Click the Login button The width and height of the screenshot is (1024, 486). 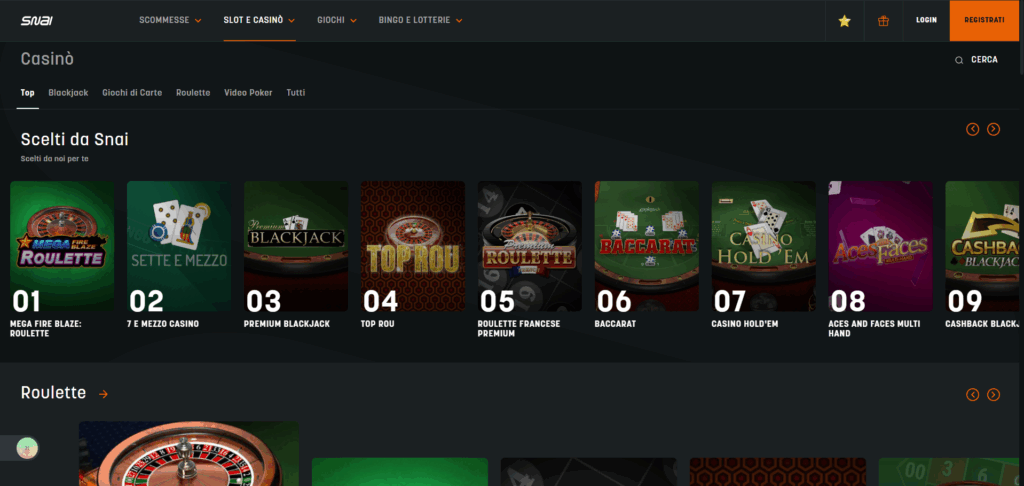click(926, 20)
